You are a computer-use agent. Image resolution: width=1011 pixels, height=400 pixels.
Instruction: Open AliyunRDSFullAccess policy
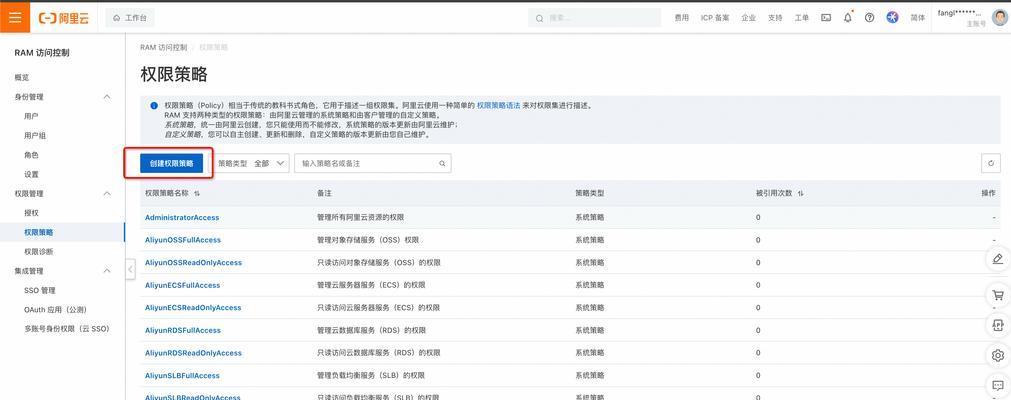[x=183, y=330]
